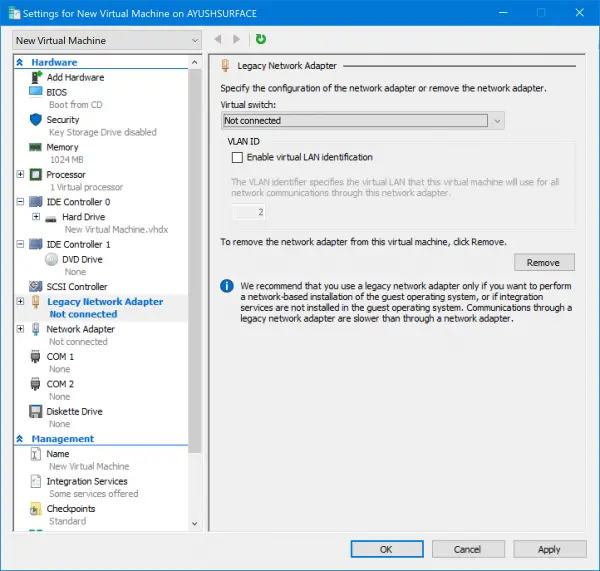600x571 pixels.
Task: Click '1 Virtual processor' text
Action: [86, 187]
